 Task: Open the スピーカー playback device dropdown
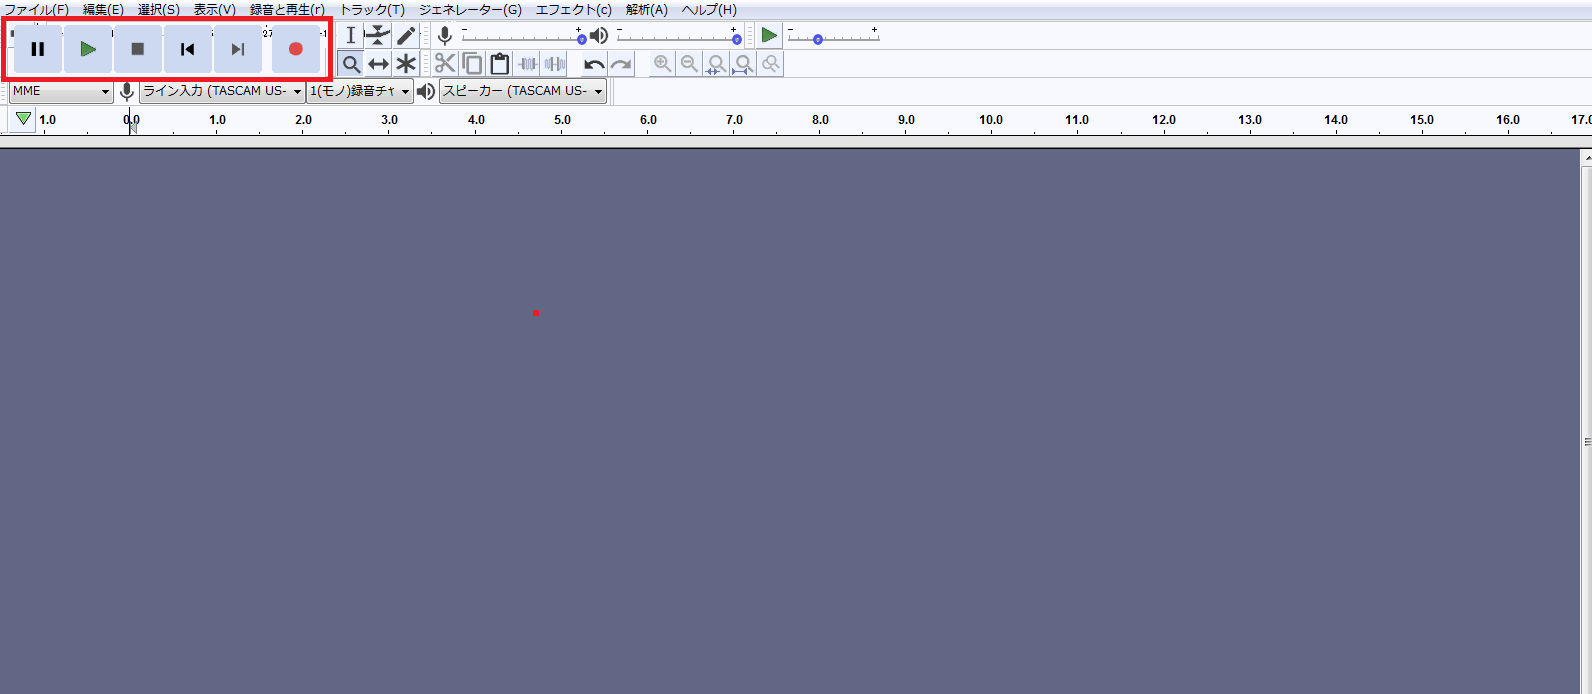pos(523,91)
